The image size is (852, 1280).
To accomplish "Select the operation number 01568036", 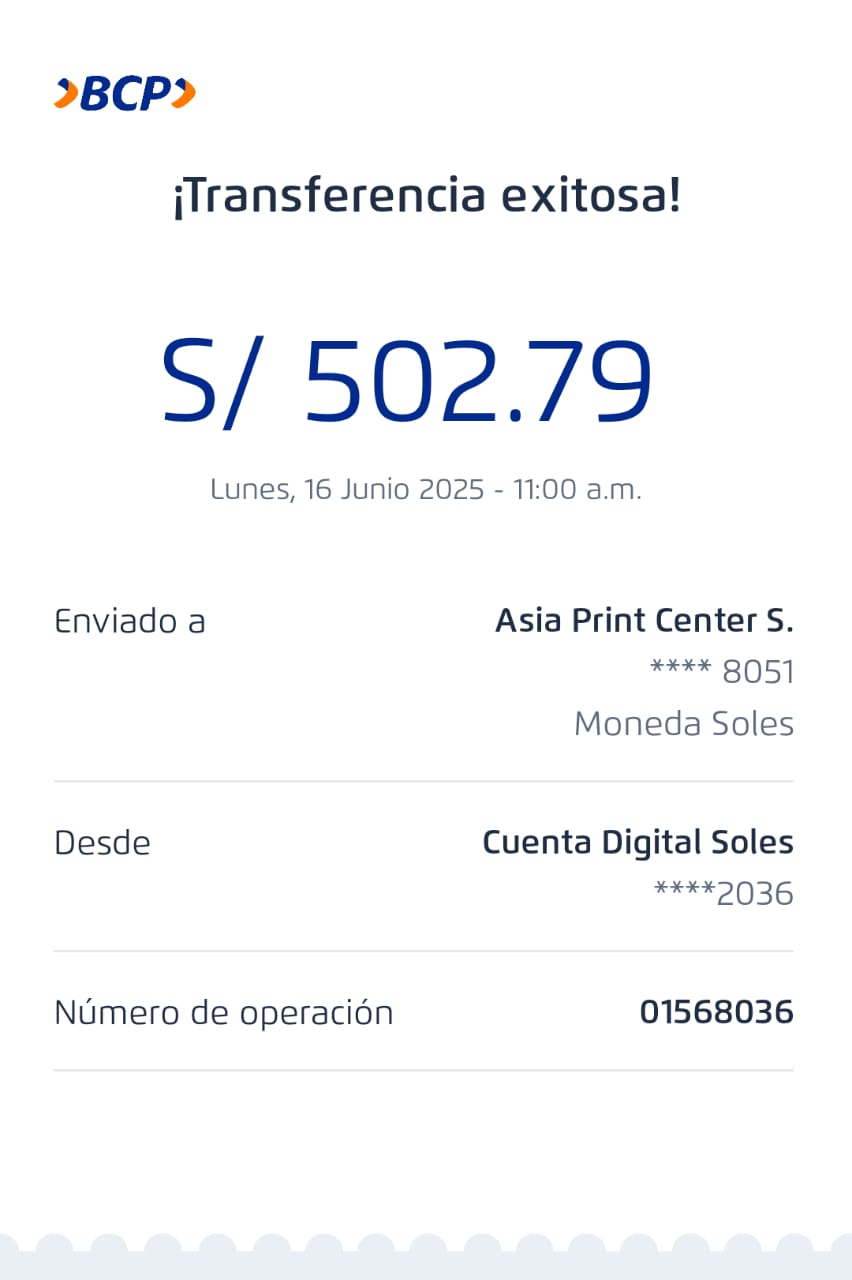I will coord(716,1013).
